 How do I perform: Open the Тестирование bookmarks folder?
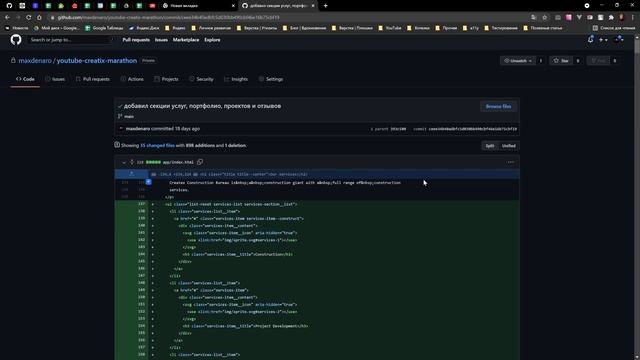pos(501,28)
